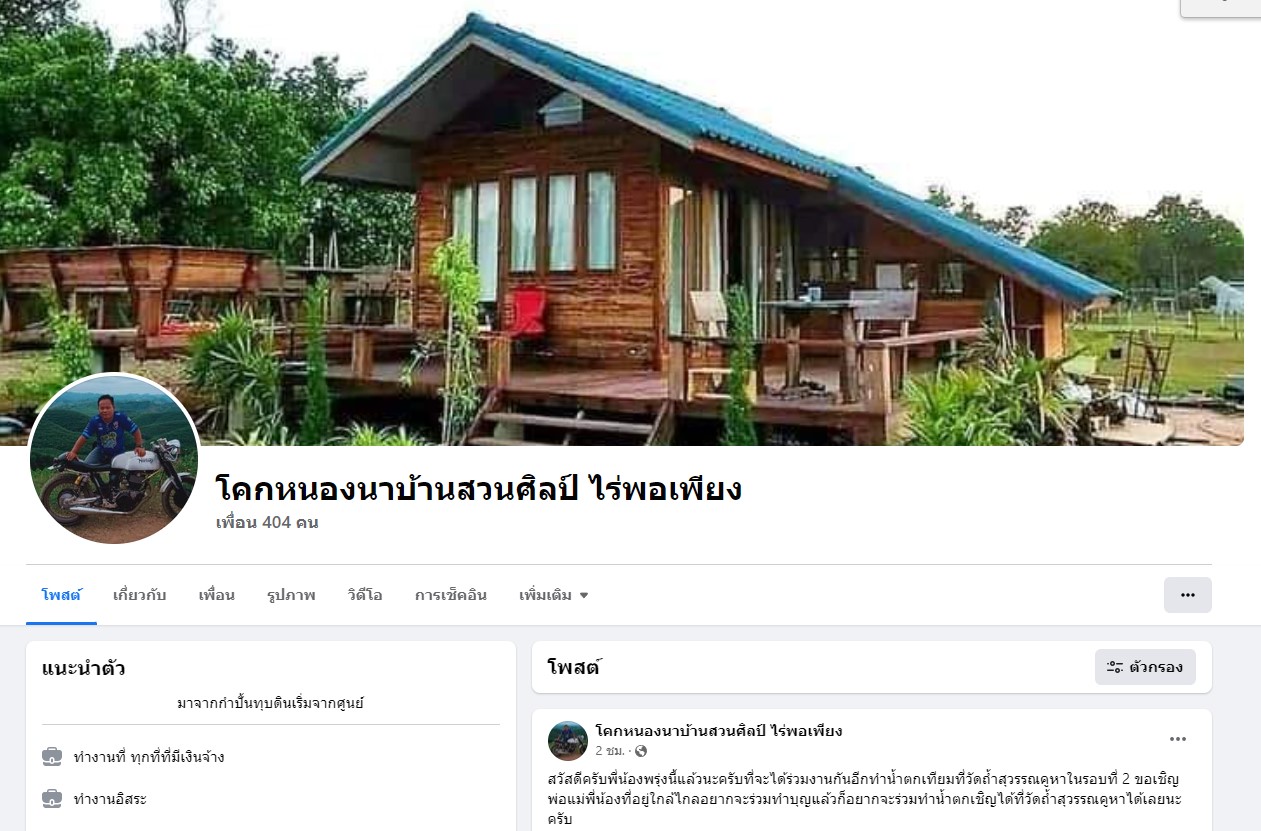Expand the เพิ่มเติม dropdown menu

[553, 595]
